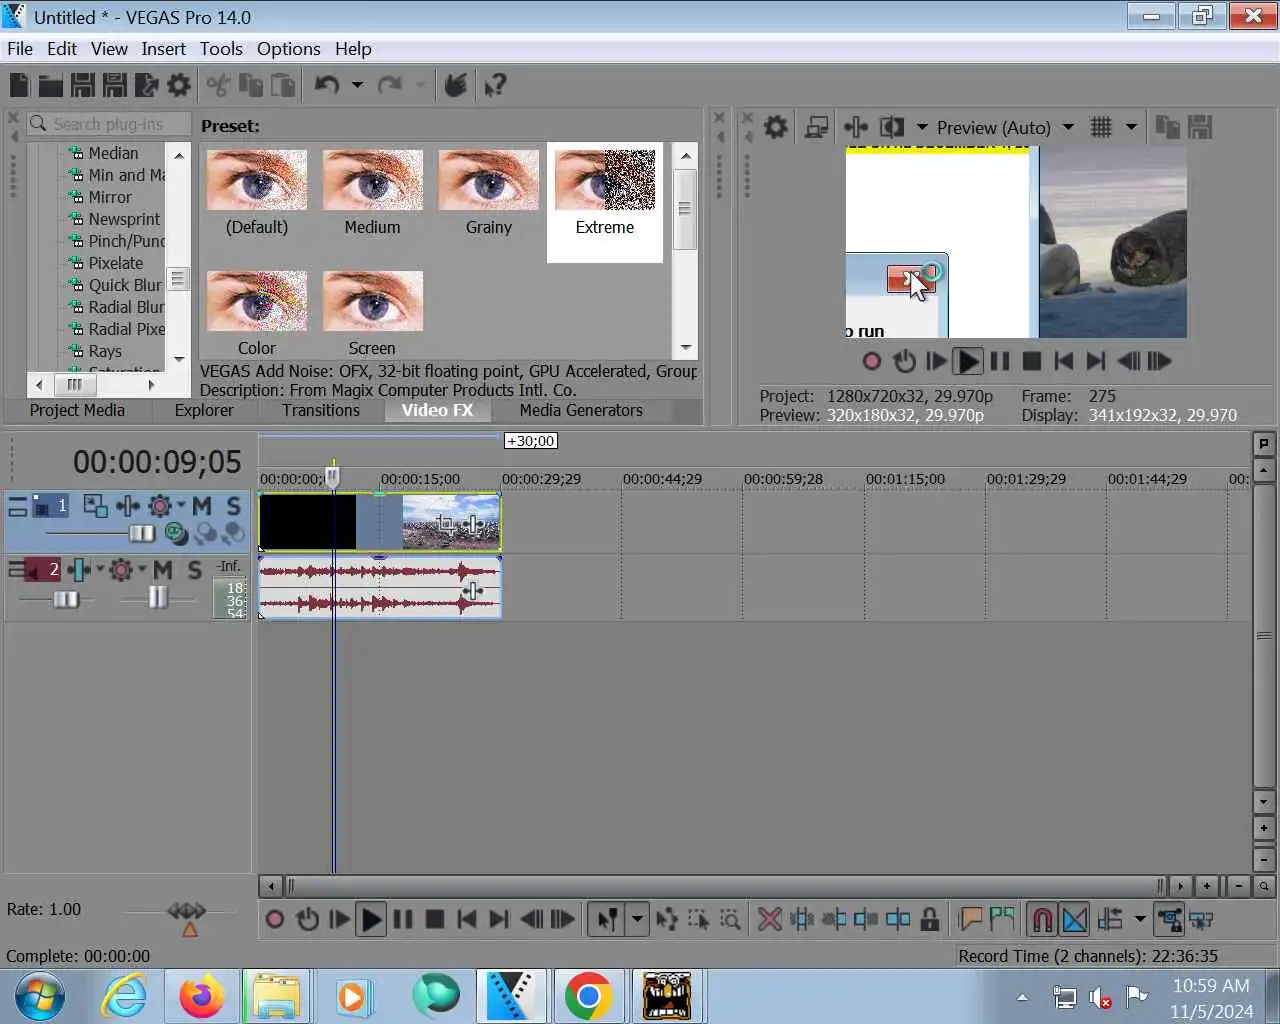Toggle Automatic Crossfades button
Image resolution: width=1280 pixels, height=1024 pixels.
click(x=1075, y=919)
